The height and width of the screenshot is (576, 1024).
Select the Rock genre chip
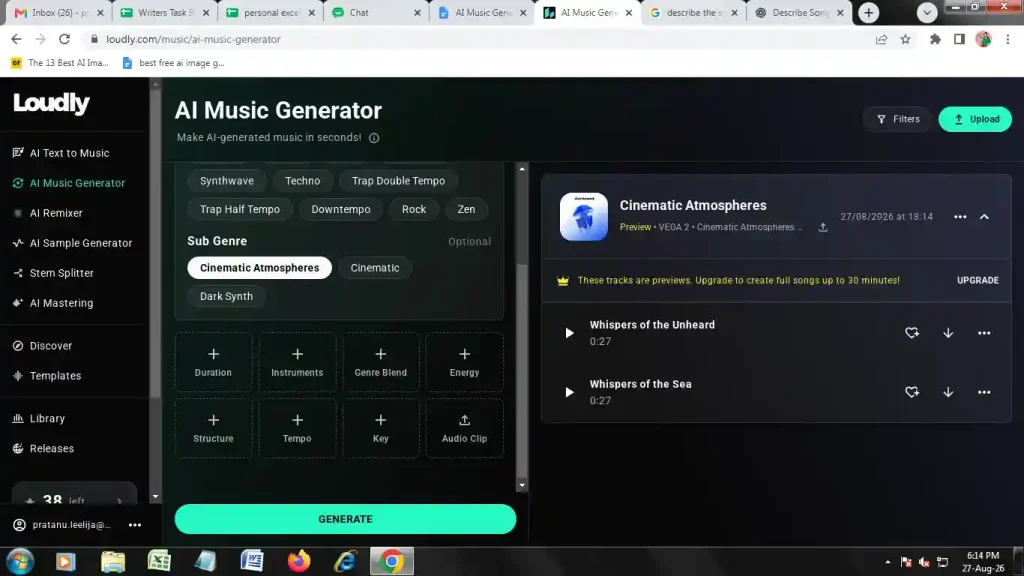[414, 210]
